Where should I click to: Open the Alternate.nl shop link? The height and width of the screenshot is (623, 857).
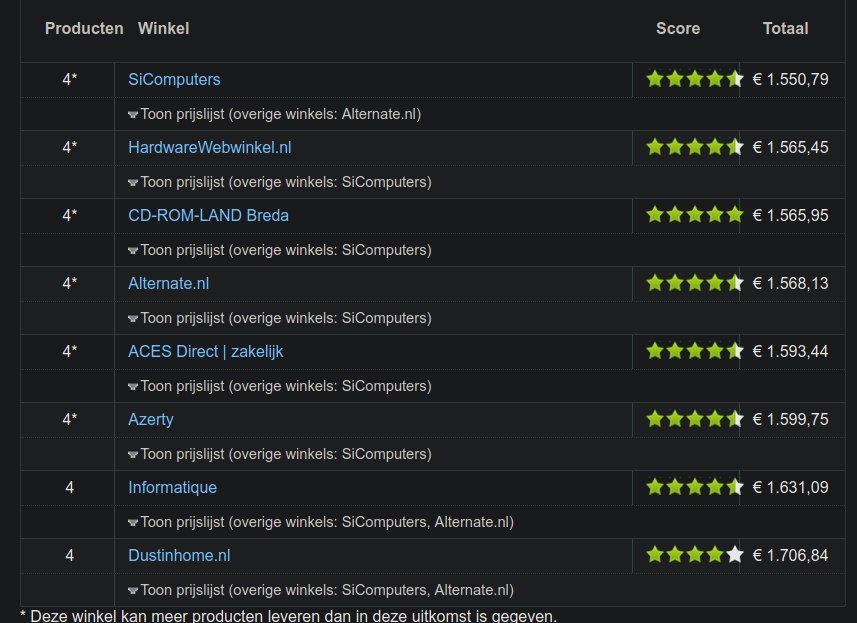click(168, 284)
